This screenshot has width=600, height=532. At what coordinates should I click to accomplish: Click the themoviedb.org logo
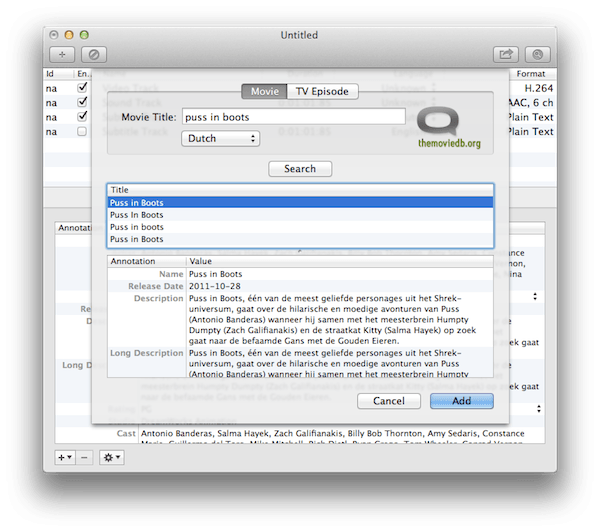449,127
